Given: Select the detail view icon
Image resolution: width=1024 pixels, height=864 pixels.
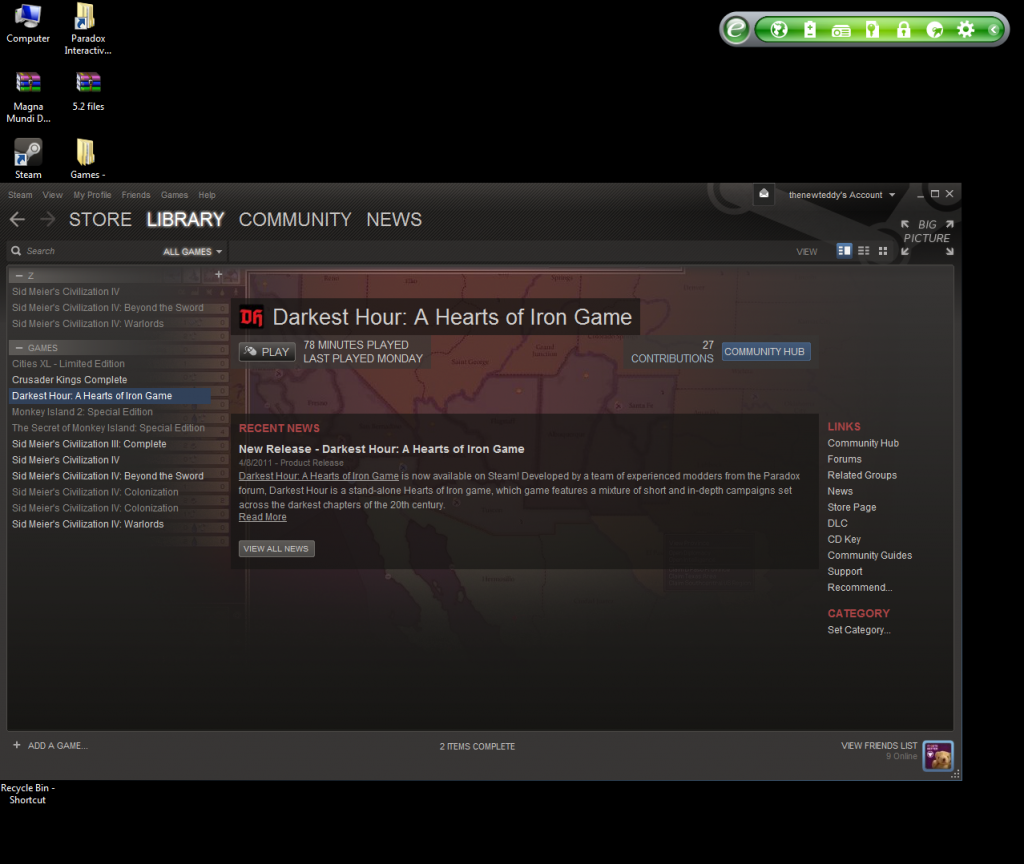Looking at the screenshot, I should [844, 251].
